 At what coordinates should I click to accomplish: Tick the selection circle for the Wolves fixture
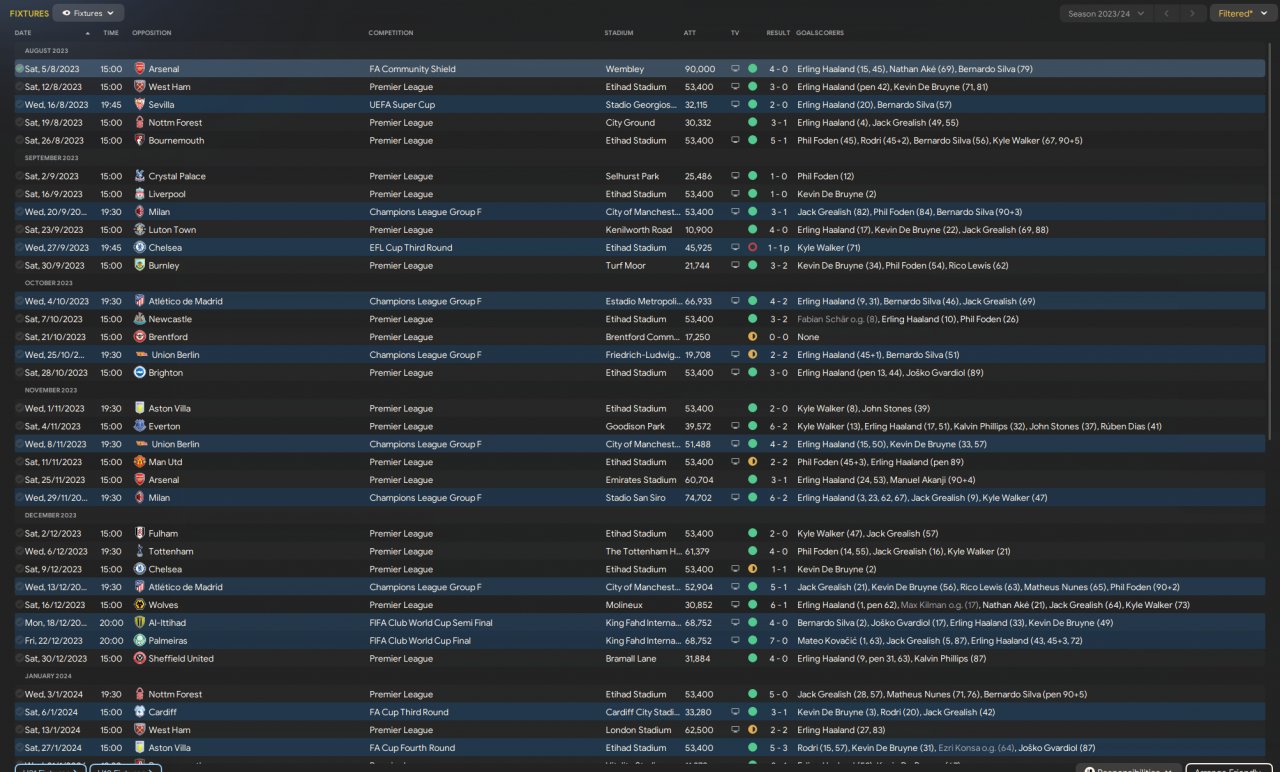click(x=19, y=605)
